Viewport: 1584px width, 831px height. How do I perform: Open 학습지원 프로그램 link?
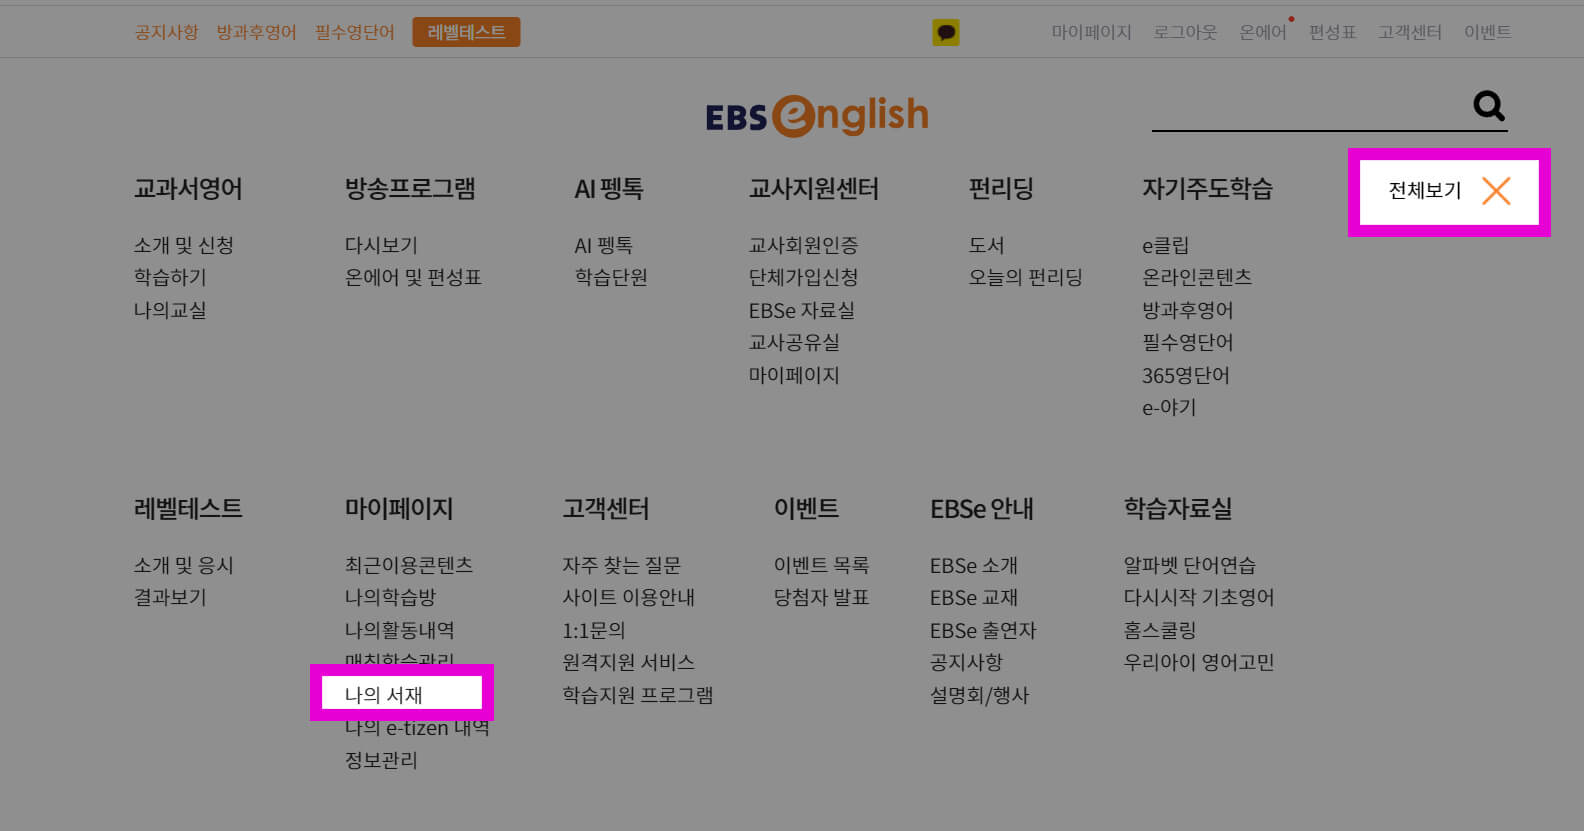(638, 695)
